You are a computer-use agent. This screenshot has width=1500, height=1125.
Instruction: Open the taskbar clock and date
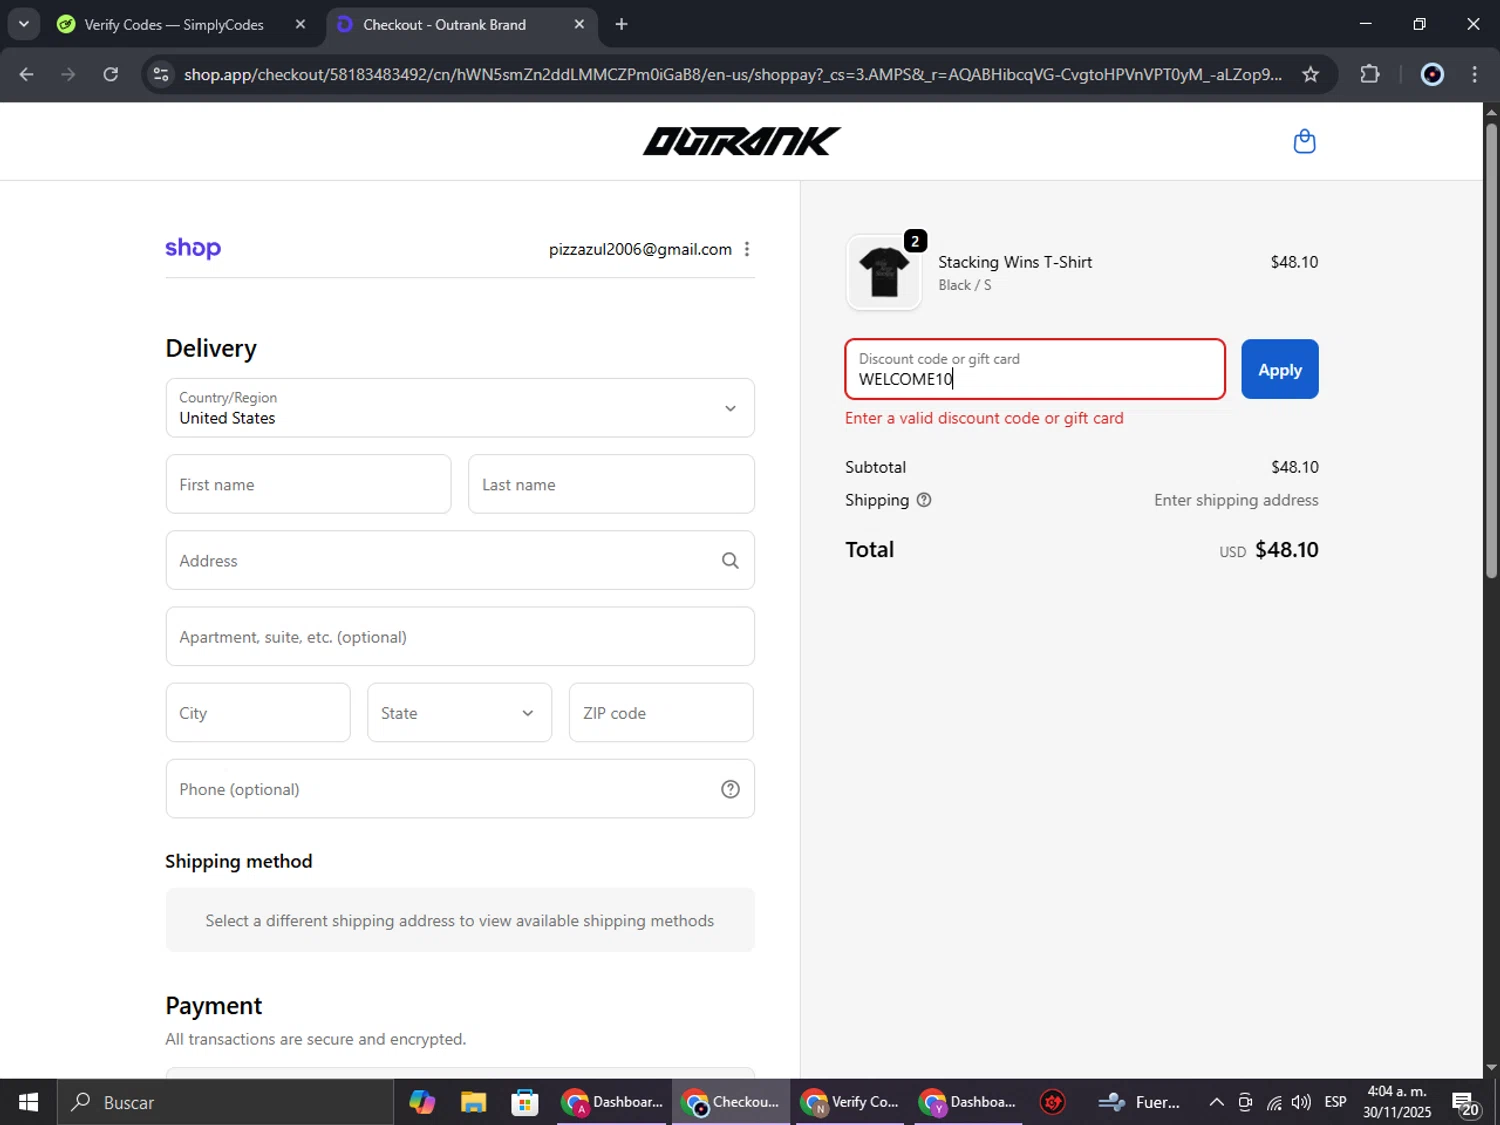pyautogui.click(x=1396, y=1102)
